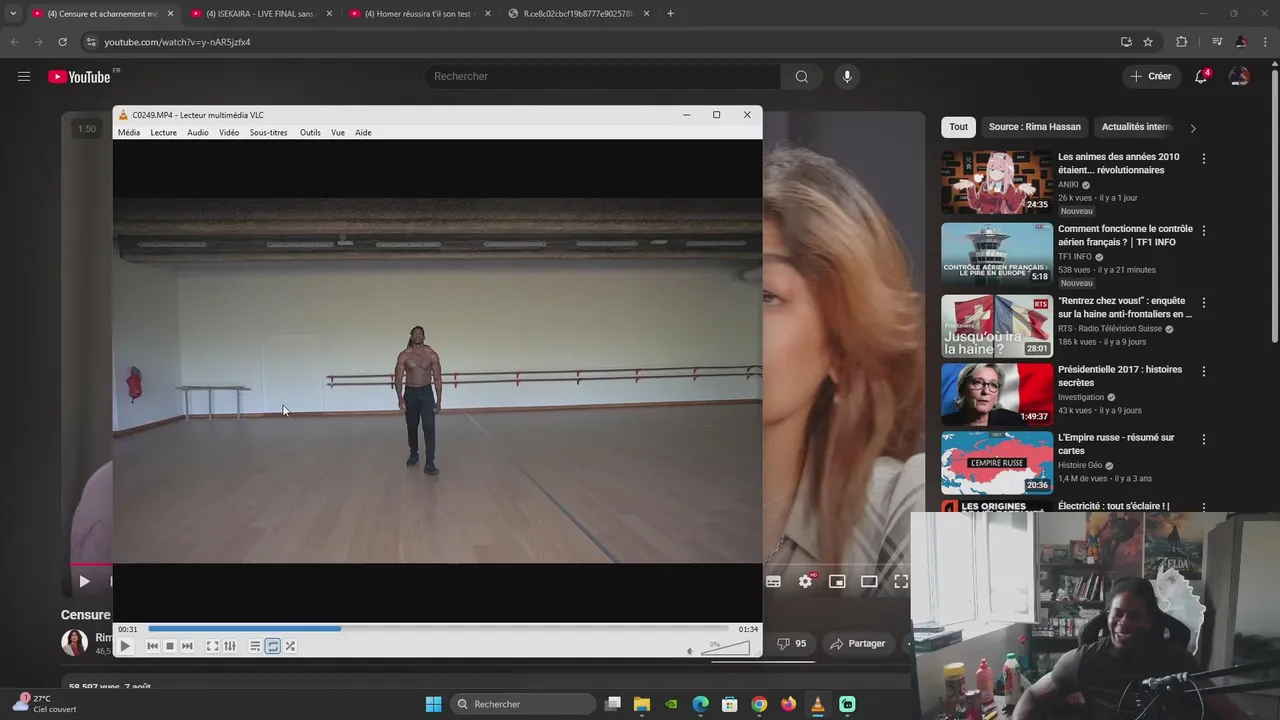The height and width of the screenshot is (720, 1280).
Task: Open options for Rentrez chez vous video
Action: 1203,303
